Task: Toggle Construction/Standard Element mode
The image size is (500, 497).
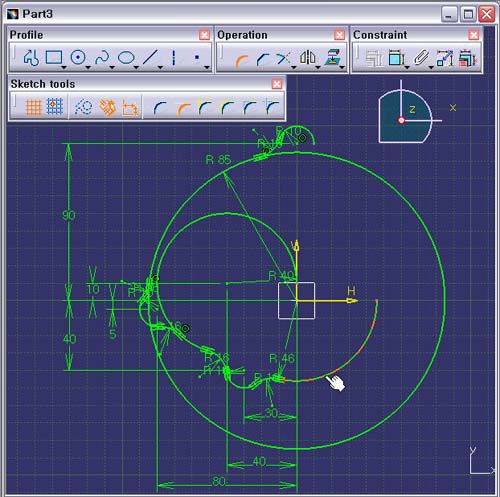Action: coord(83,107)
